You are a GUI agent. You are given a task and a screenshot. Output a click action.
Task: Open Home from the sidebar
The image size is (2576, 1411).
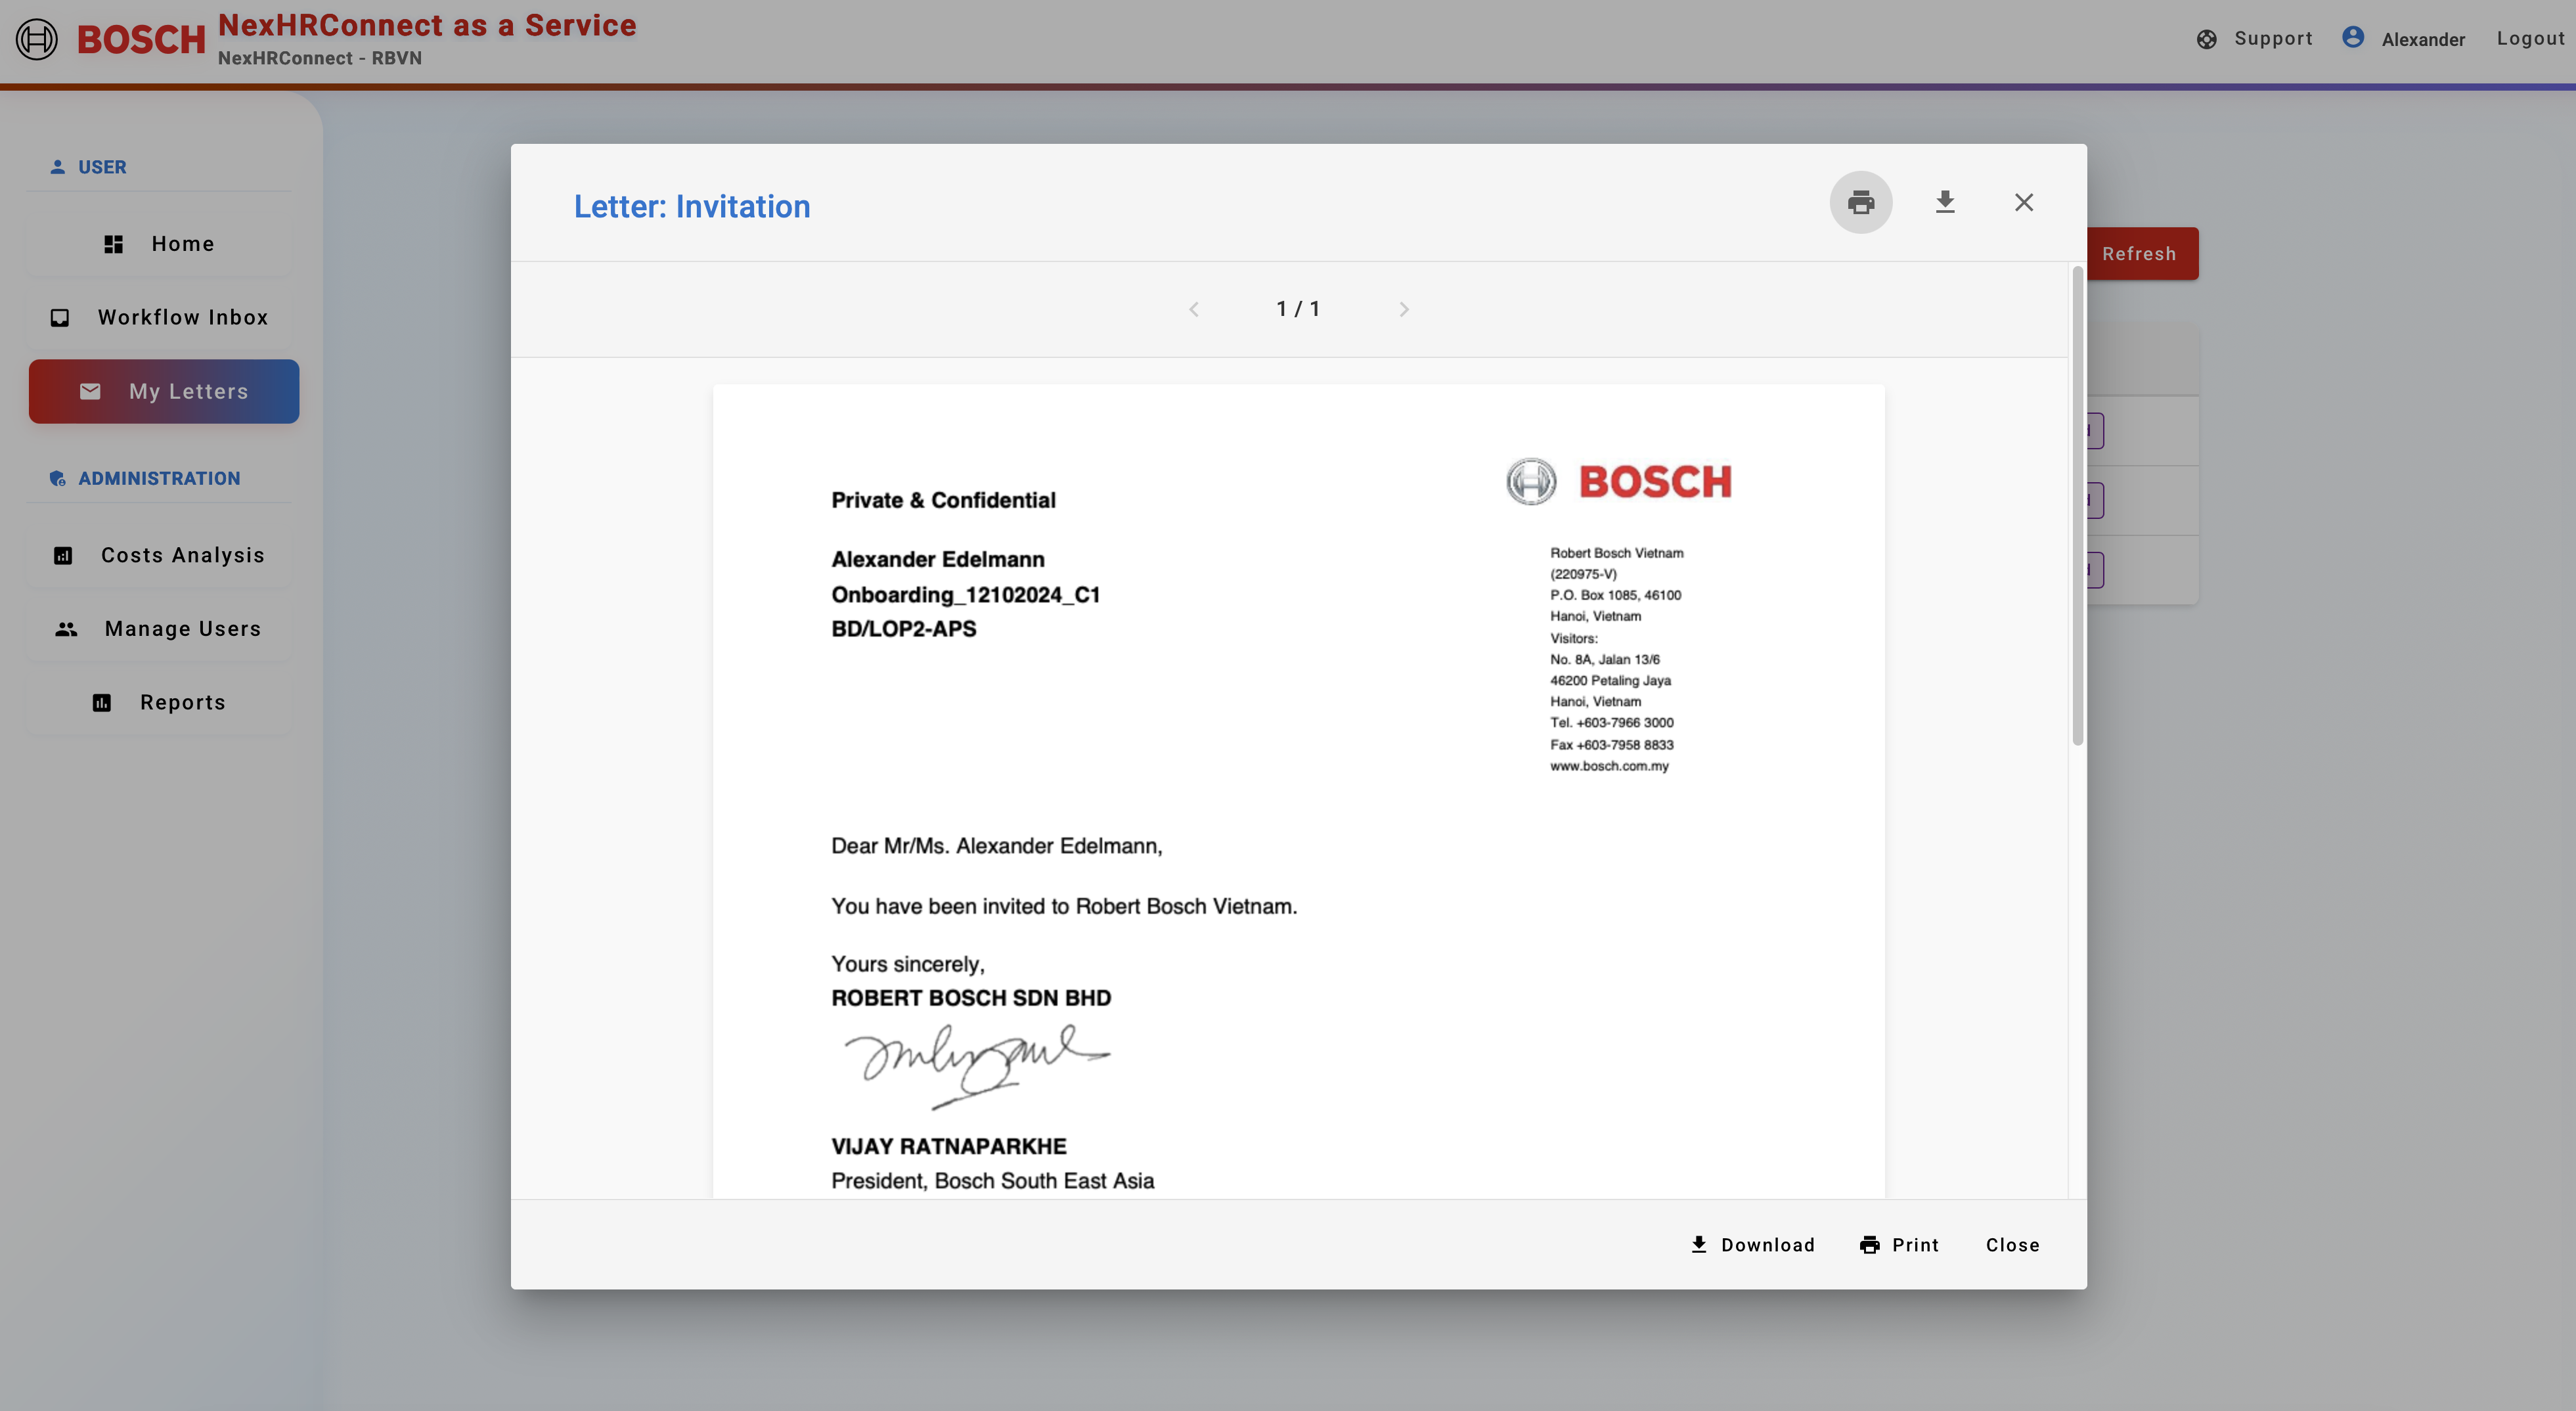pyautogui.click(x=160, y=244)
